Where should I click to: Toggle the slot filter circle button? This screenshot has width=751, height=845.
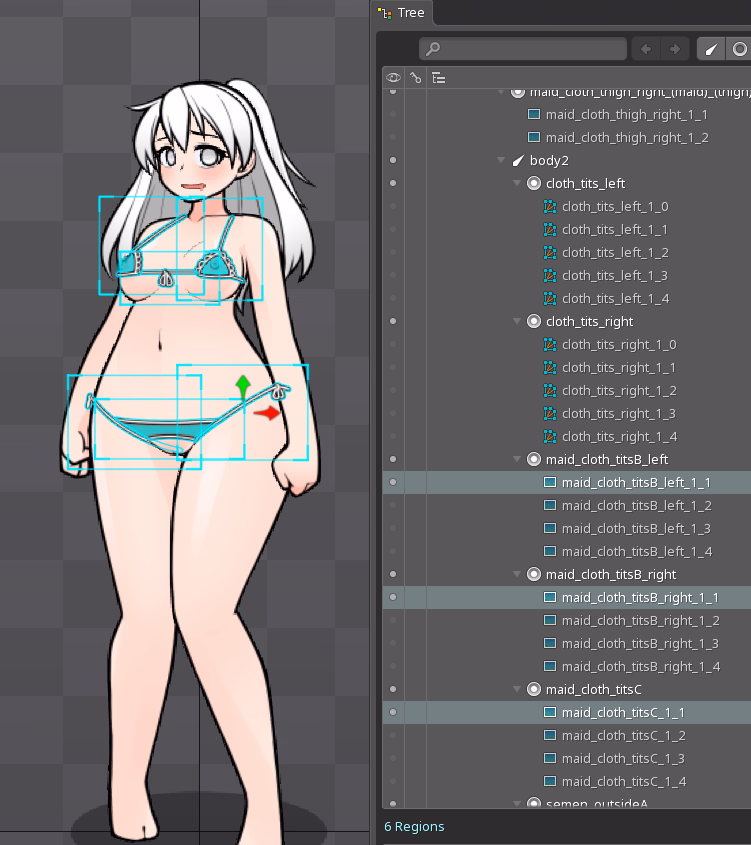coord(740,48)
